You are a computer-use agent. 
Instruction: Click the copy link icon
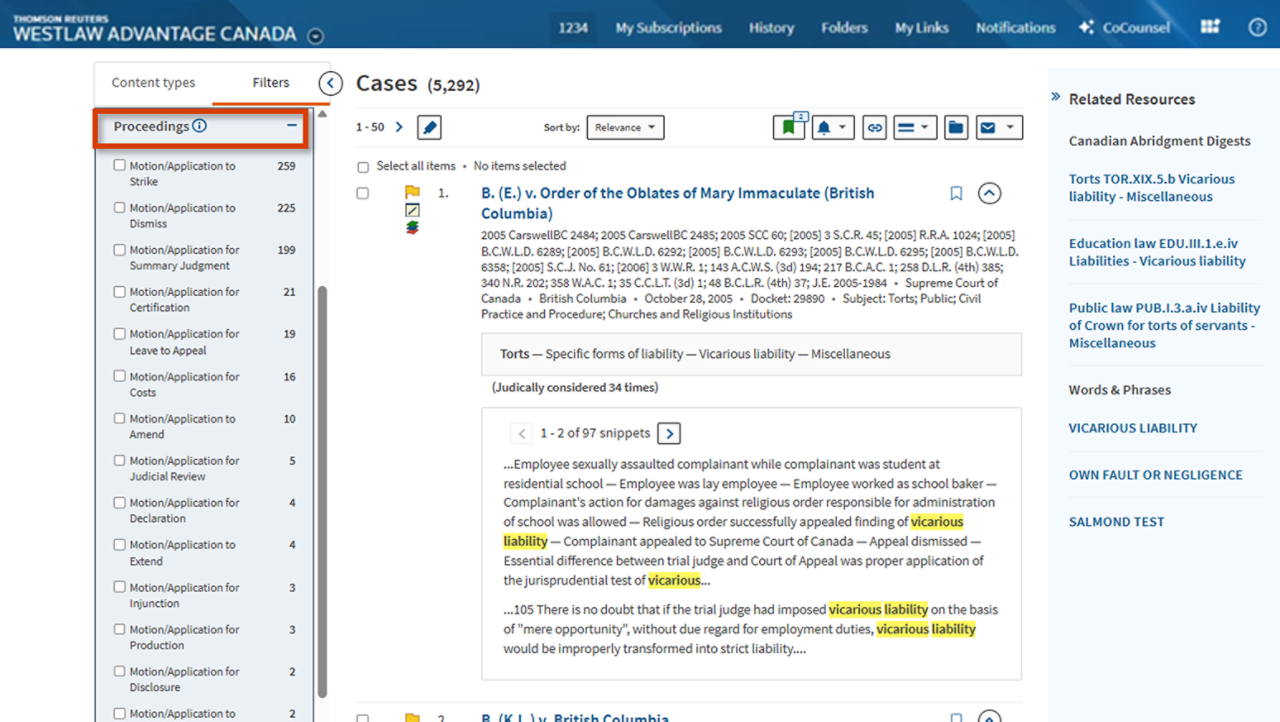(874, 128)
